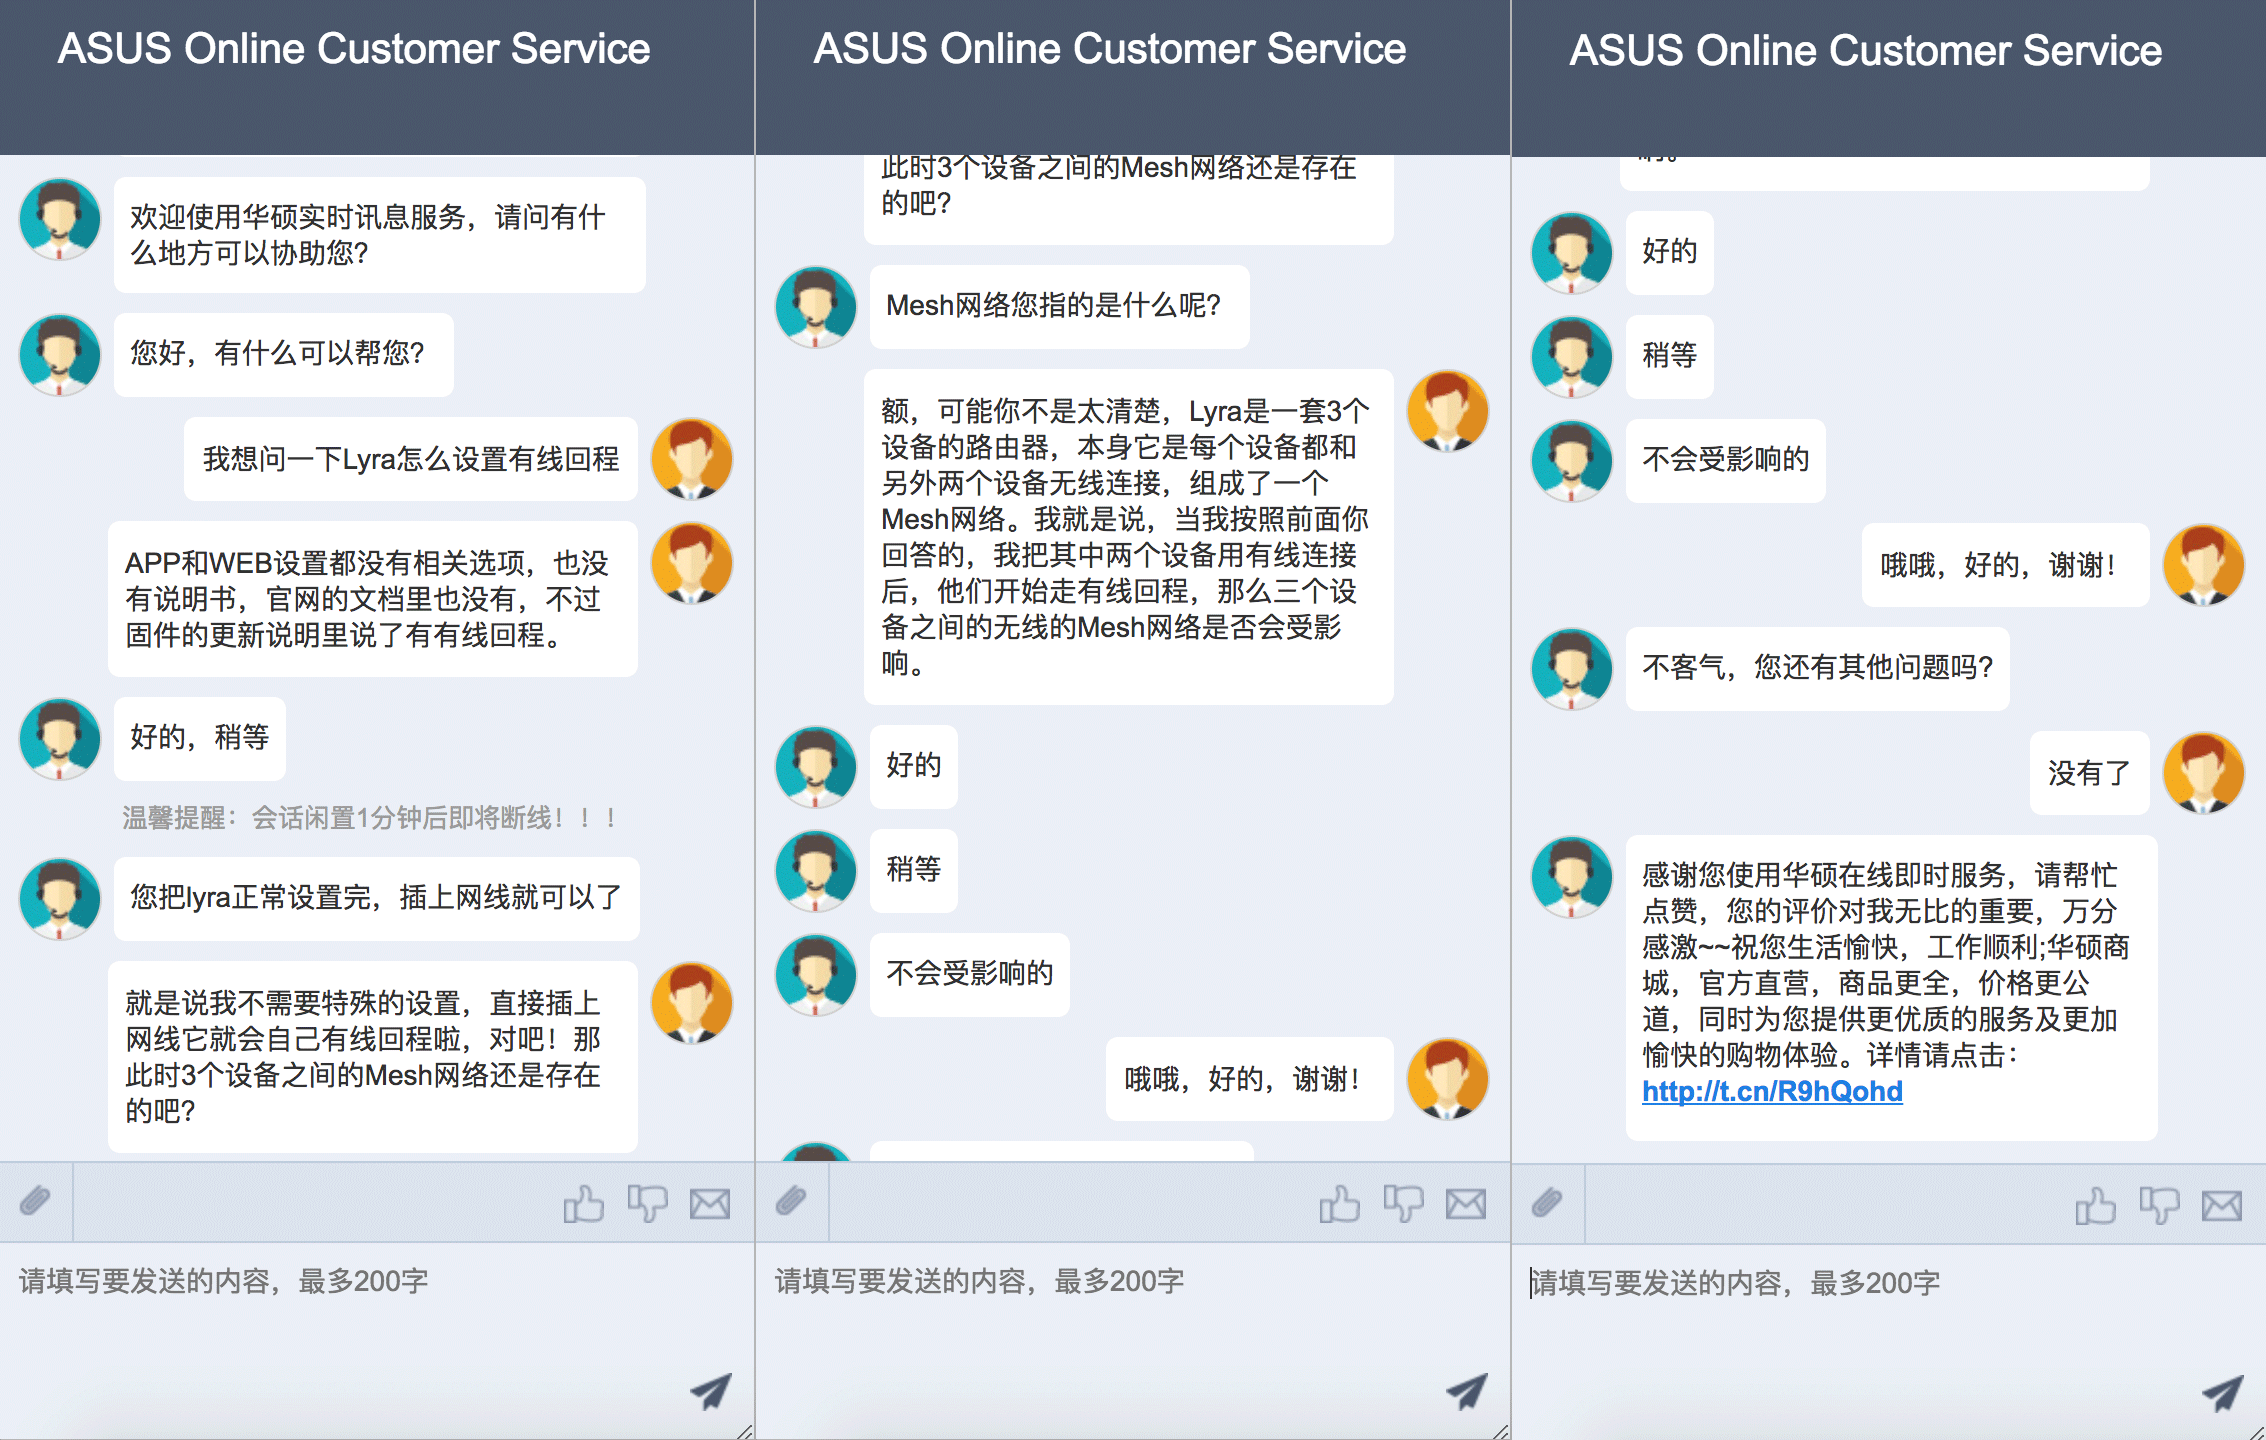
Task: Open the http://t.cn/R9hQohd link
Action: 1772,1091
